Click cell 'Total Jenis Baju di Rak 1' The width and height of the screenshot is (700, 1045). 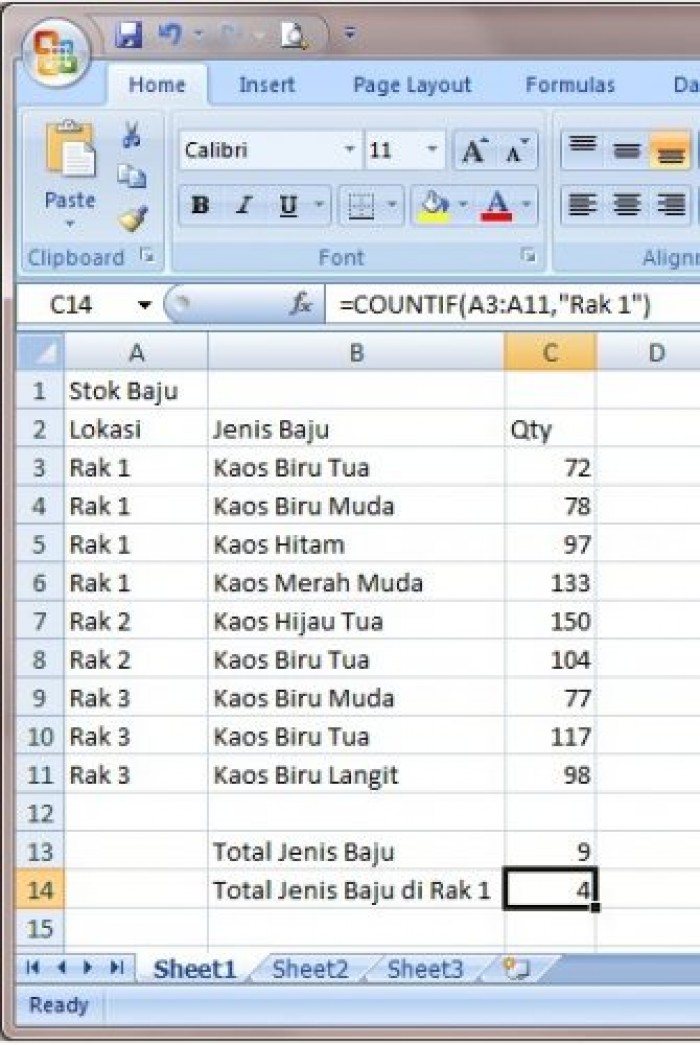coord(356,890)
